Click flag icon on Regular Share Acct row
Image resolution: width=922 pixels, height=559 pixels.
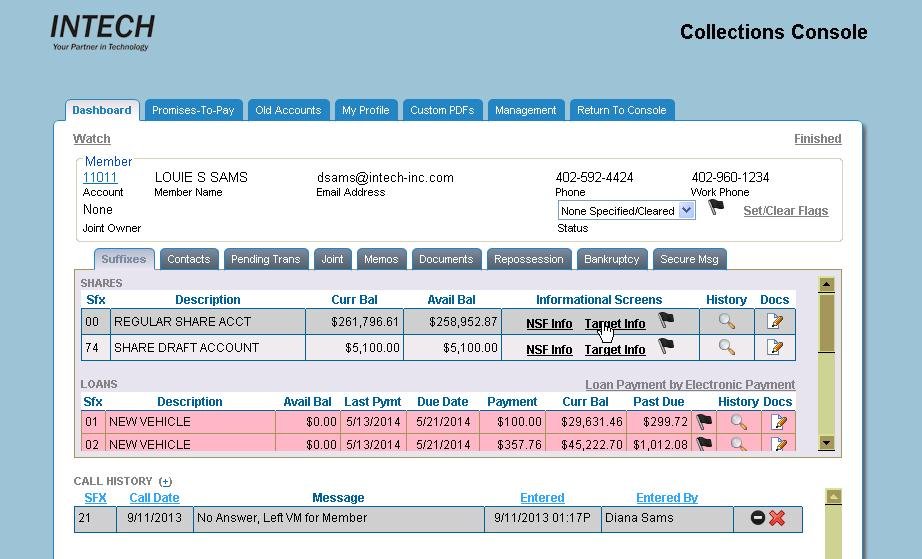click(x=666, y=321)
